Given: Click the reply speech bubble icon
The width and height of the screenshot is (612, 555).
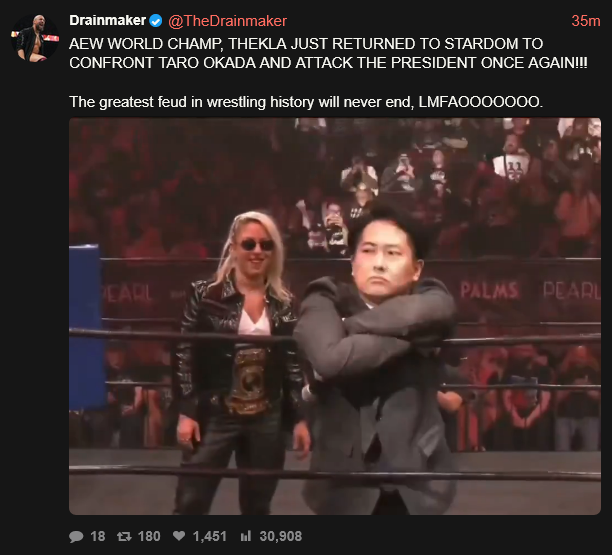Looking at the screenshot, I should click(76, 537).
